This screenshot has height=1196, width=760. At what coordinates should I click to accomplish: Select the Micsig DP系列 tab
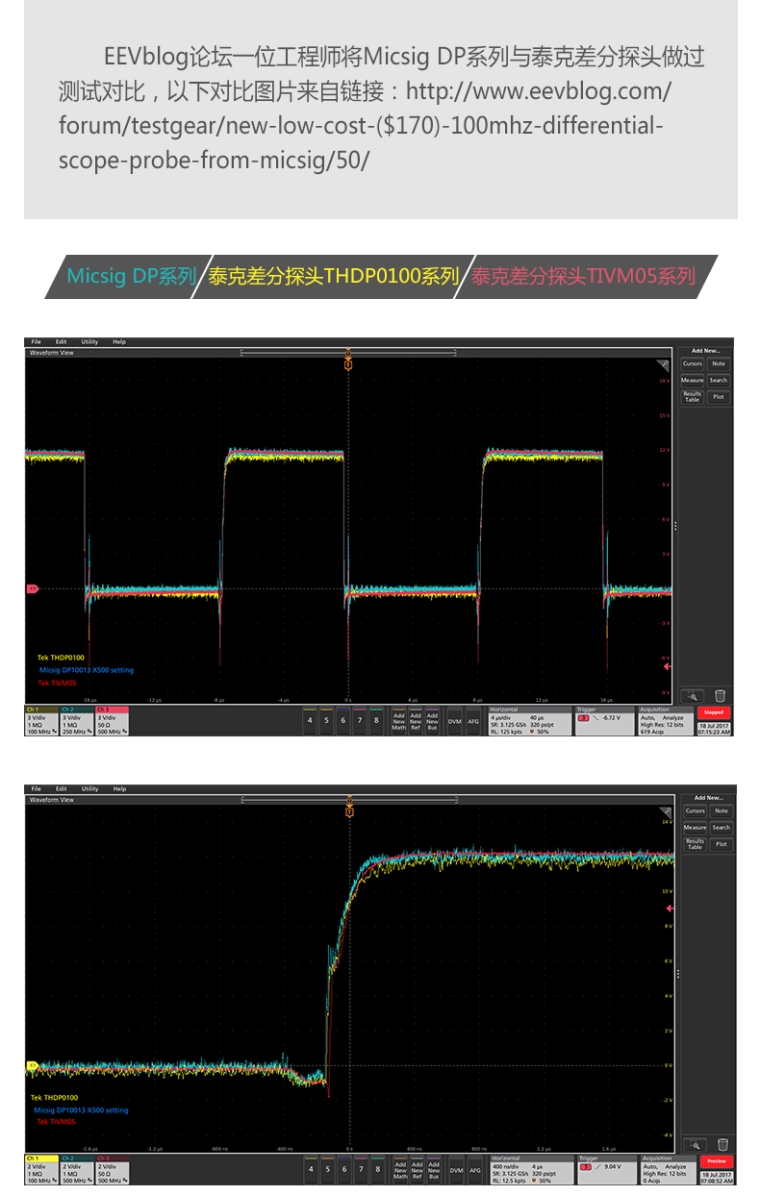pyautogui.click(x=130, y=277)
